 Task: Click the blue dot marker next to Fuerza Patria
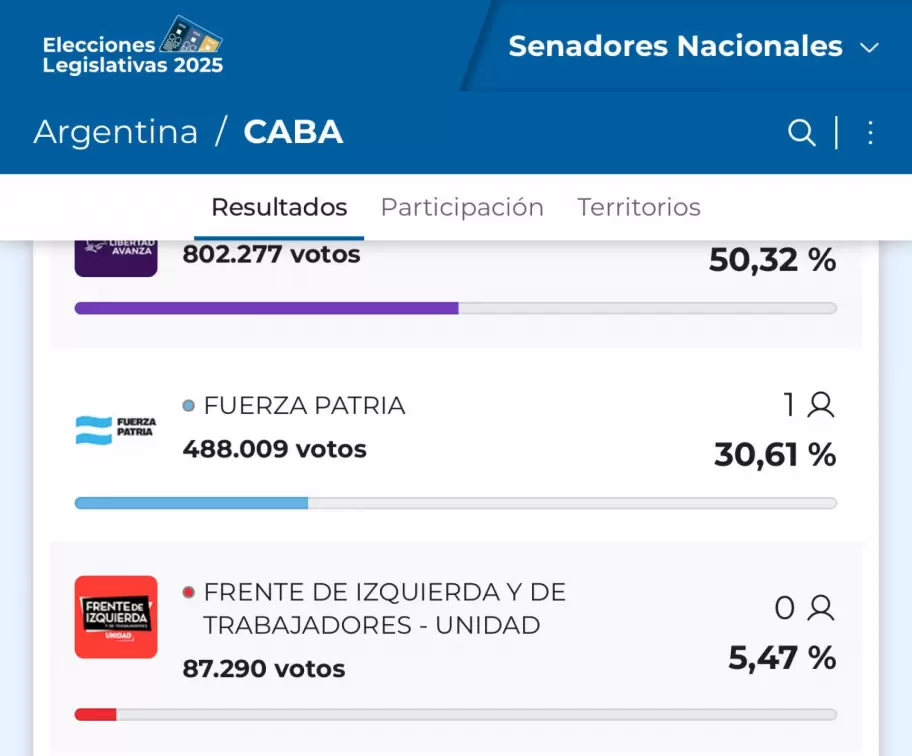point(186,405)
